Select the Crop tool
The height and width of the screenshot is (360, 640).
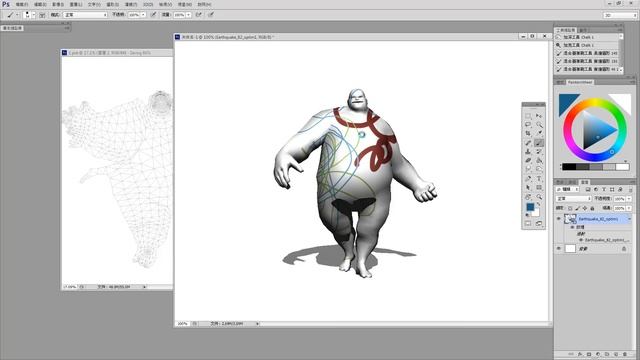528,133
